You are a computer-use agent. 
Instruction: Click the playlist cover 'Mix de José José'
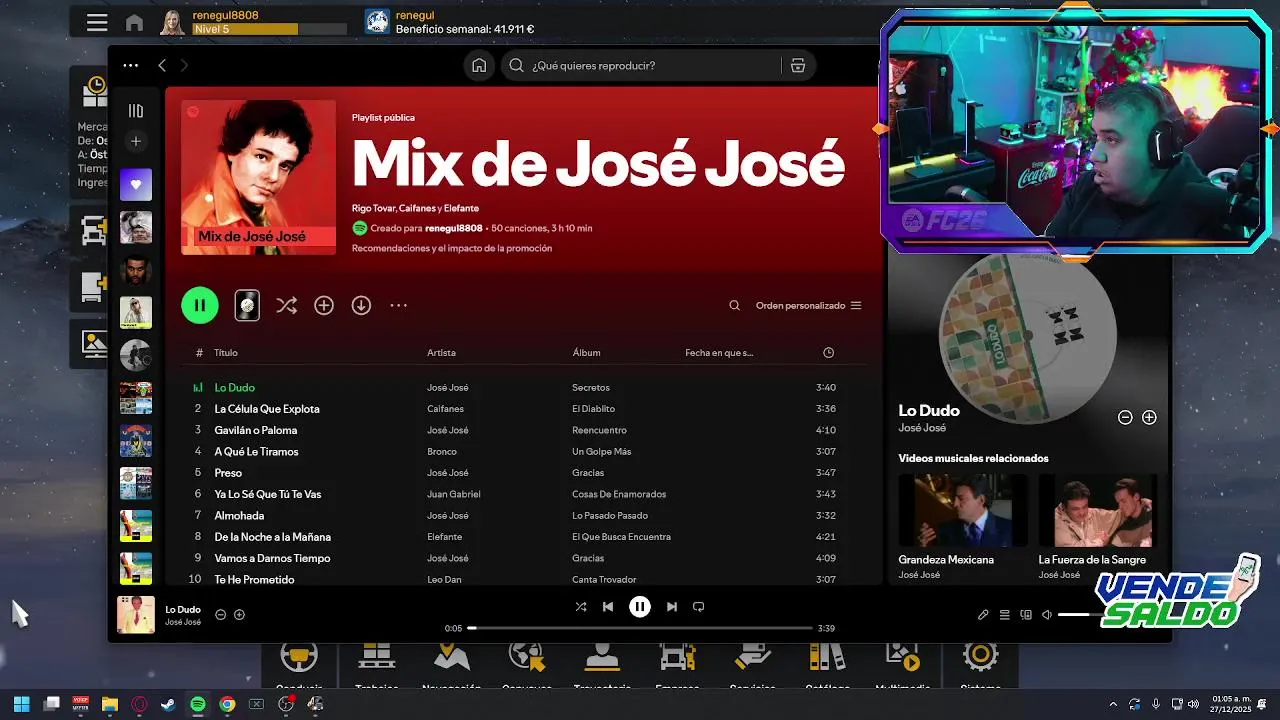click(x=258, y=177)
